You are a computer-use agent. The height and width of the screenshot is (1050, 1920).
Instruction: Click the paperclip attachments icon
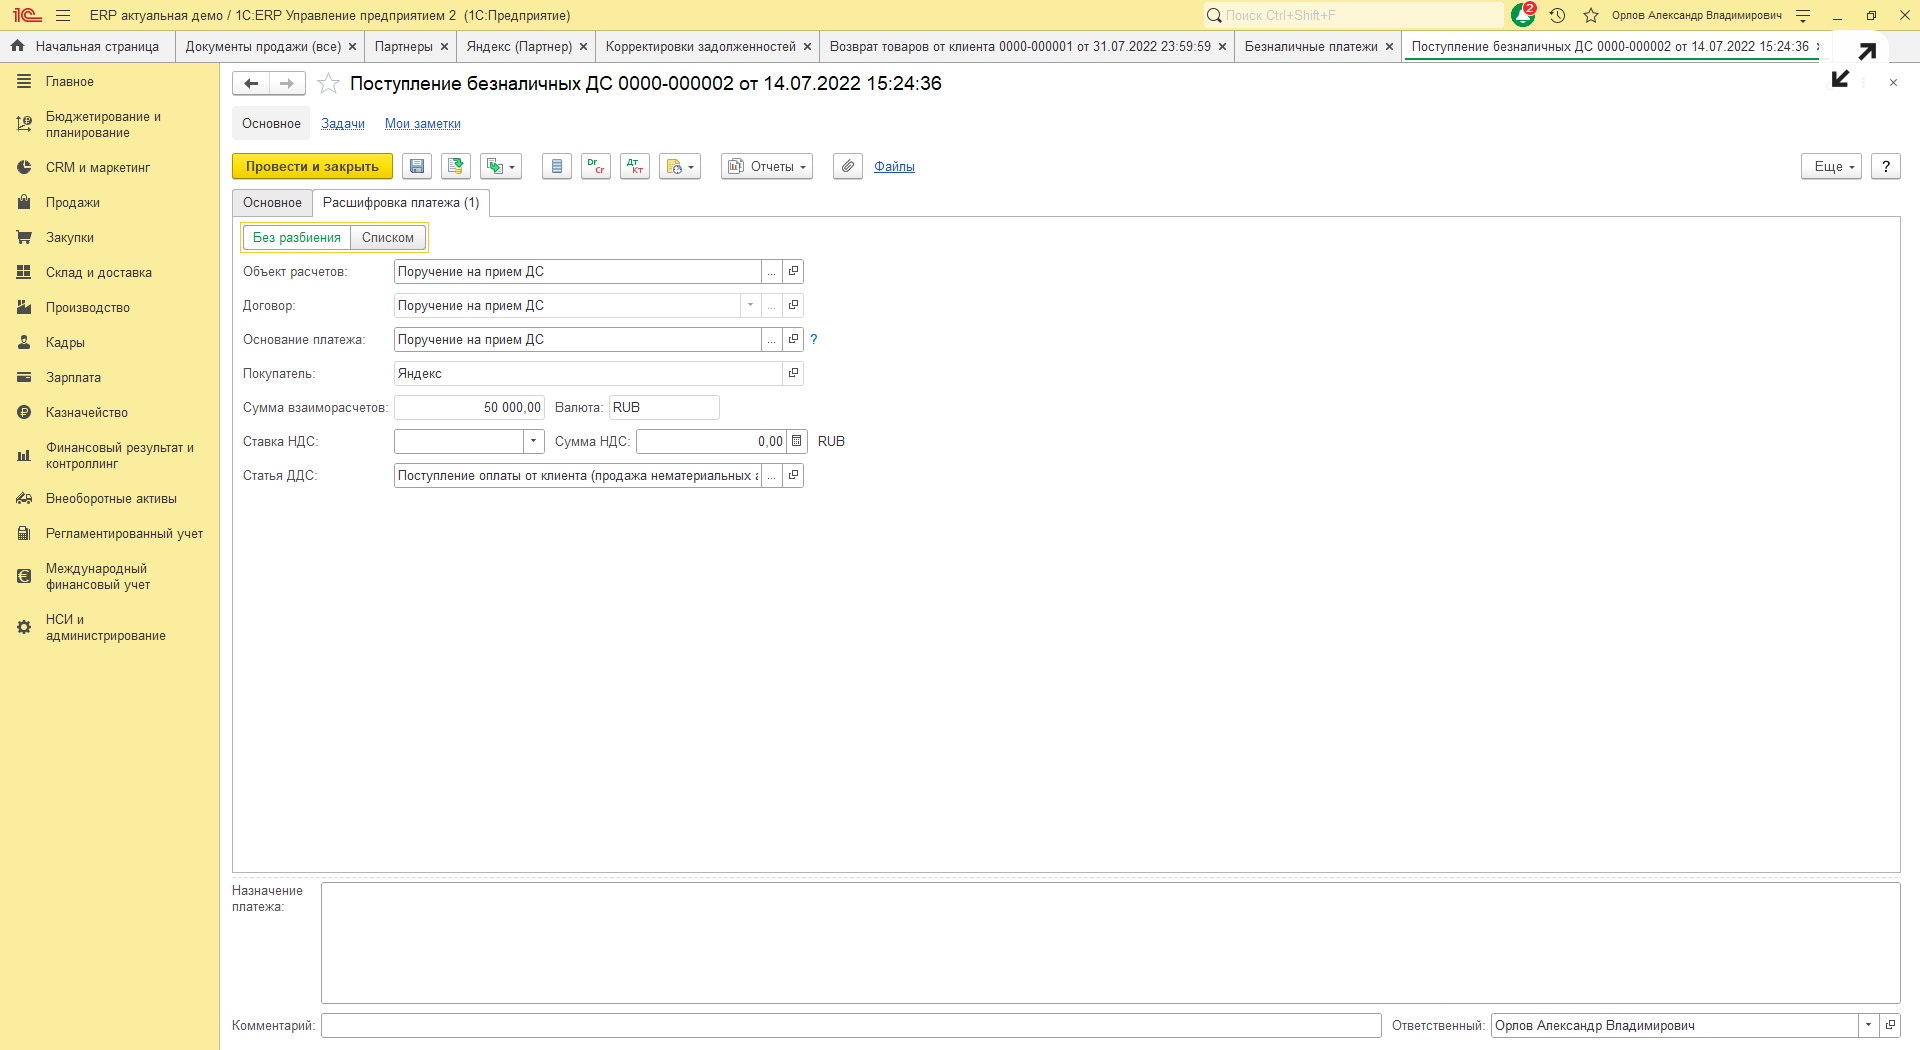click(847, 167)
